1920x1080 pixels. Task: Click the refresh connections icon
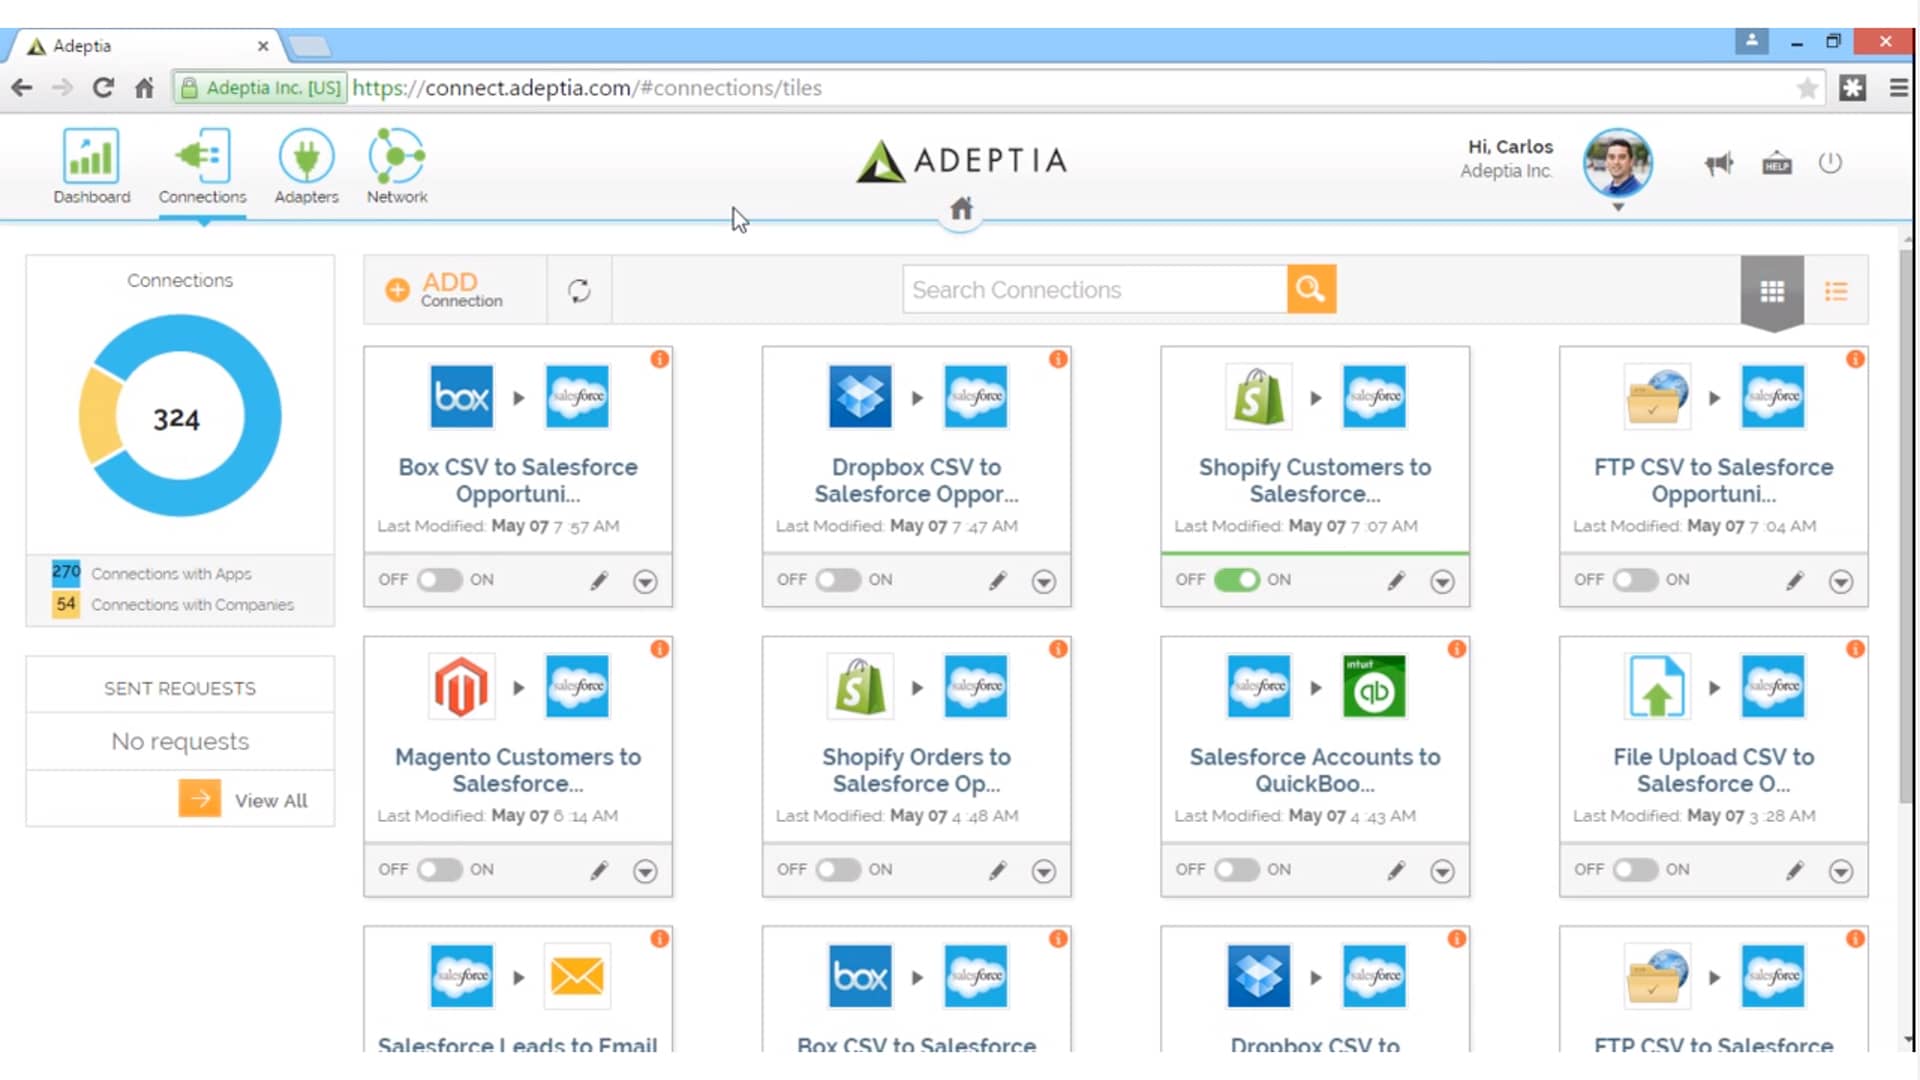pyautogui.click(x=579, y=291)
